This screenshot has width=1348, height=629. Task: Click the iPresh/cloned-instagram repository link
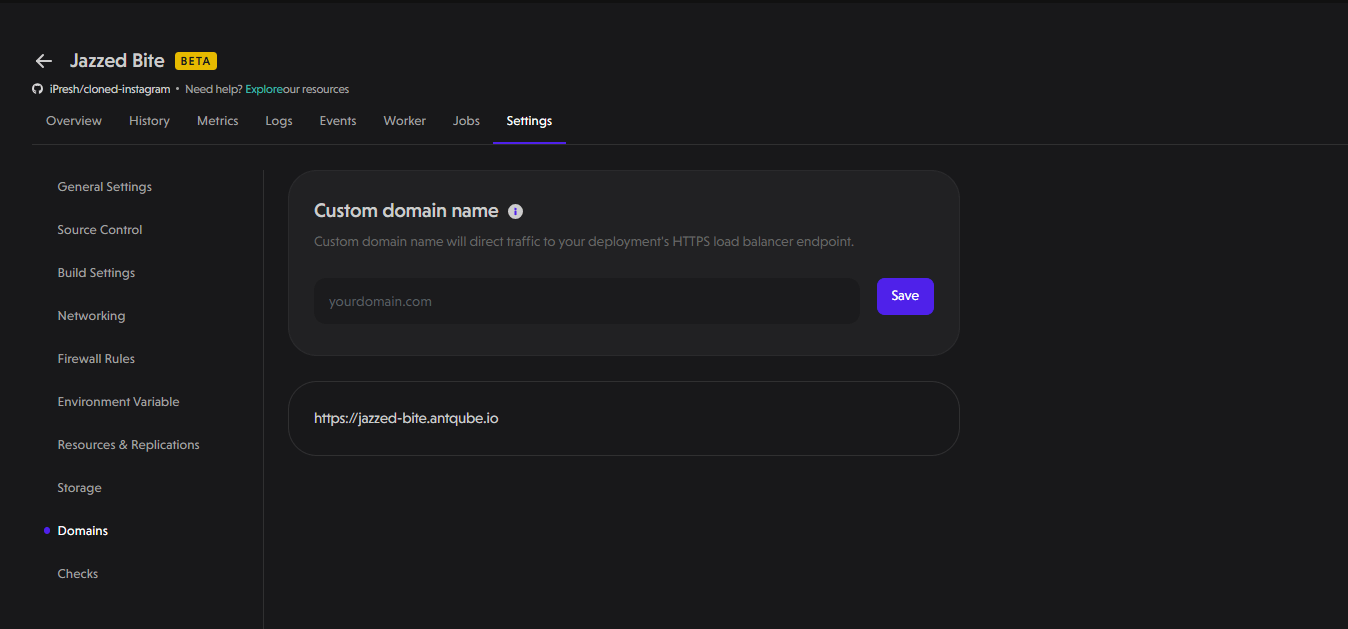click(110, 89)
